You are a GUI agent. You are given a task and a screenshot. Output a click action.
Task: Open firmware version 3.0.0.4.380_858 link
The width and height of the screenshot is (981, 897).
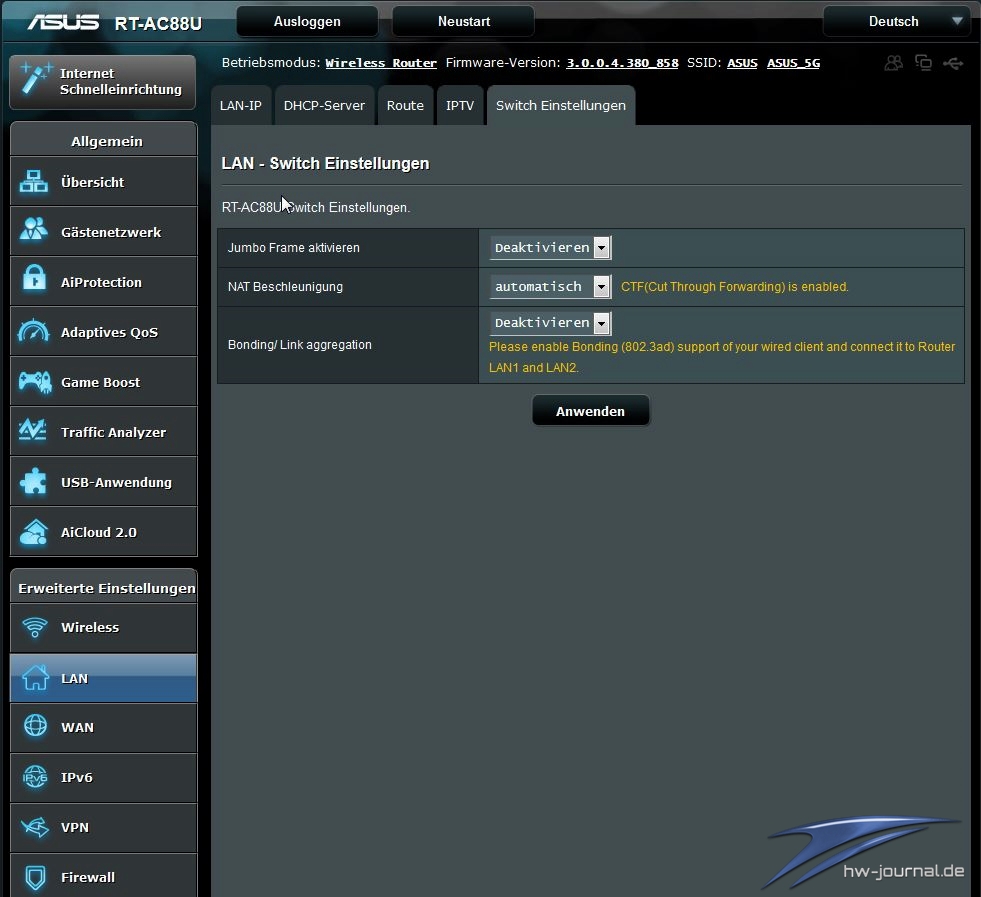pos(623,63)
